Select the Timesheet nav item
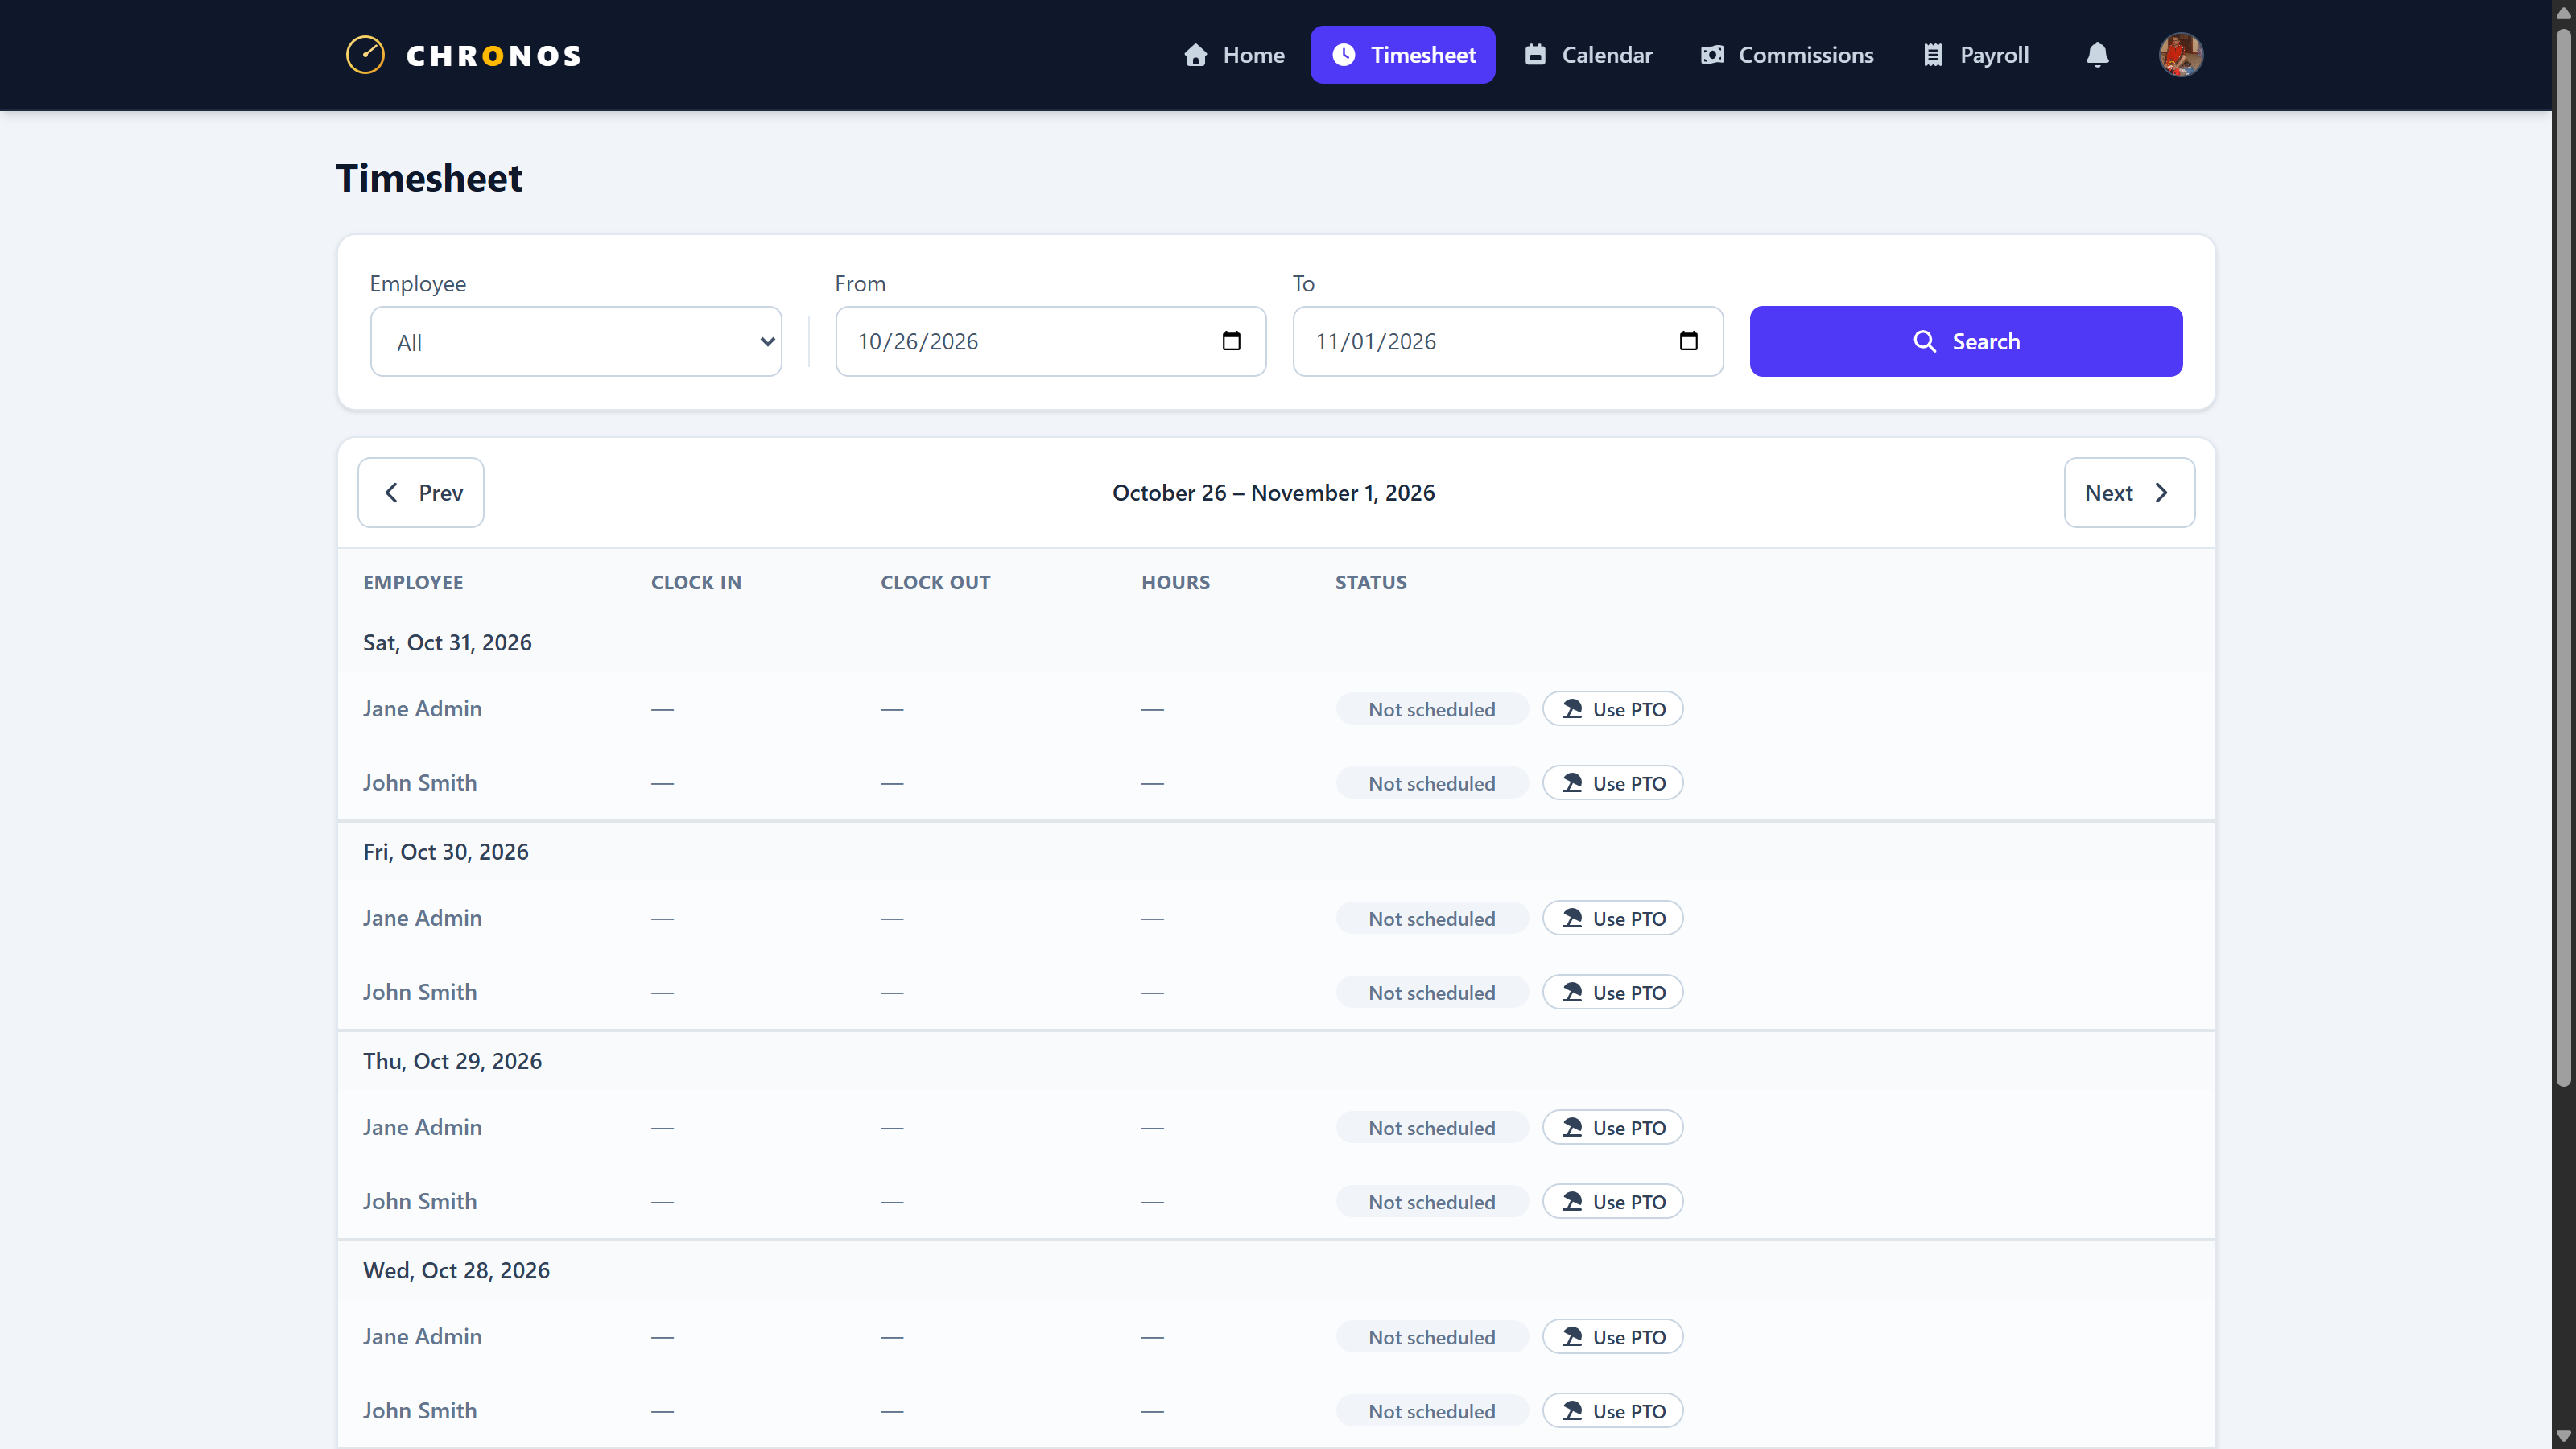 point(1402,55)
